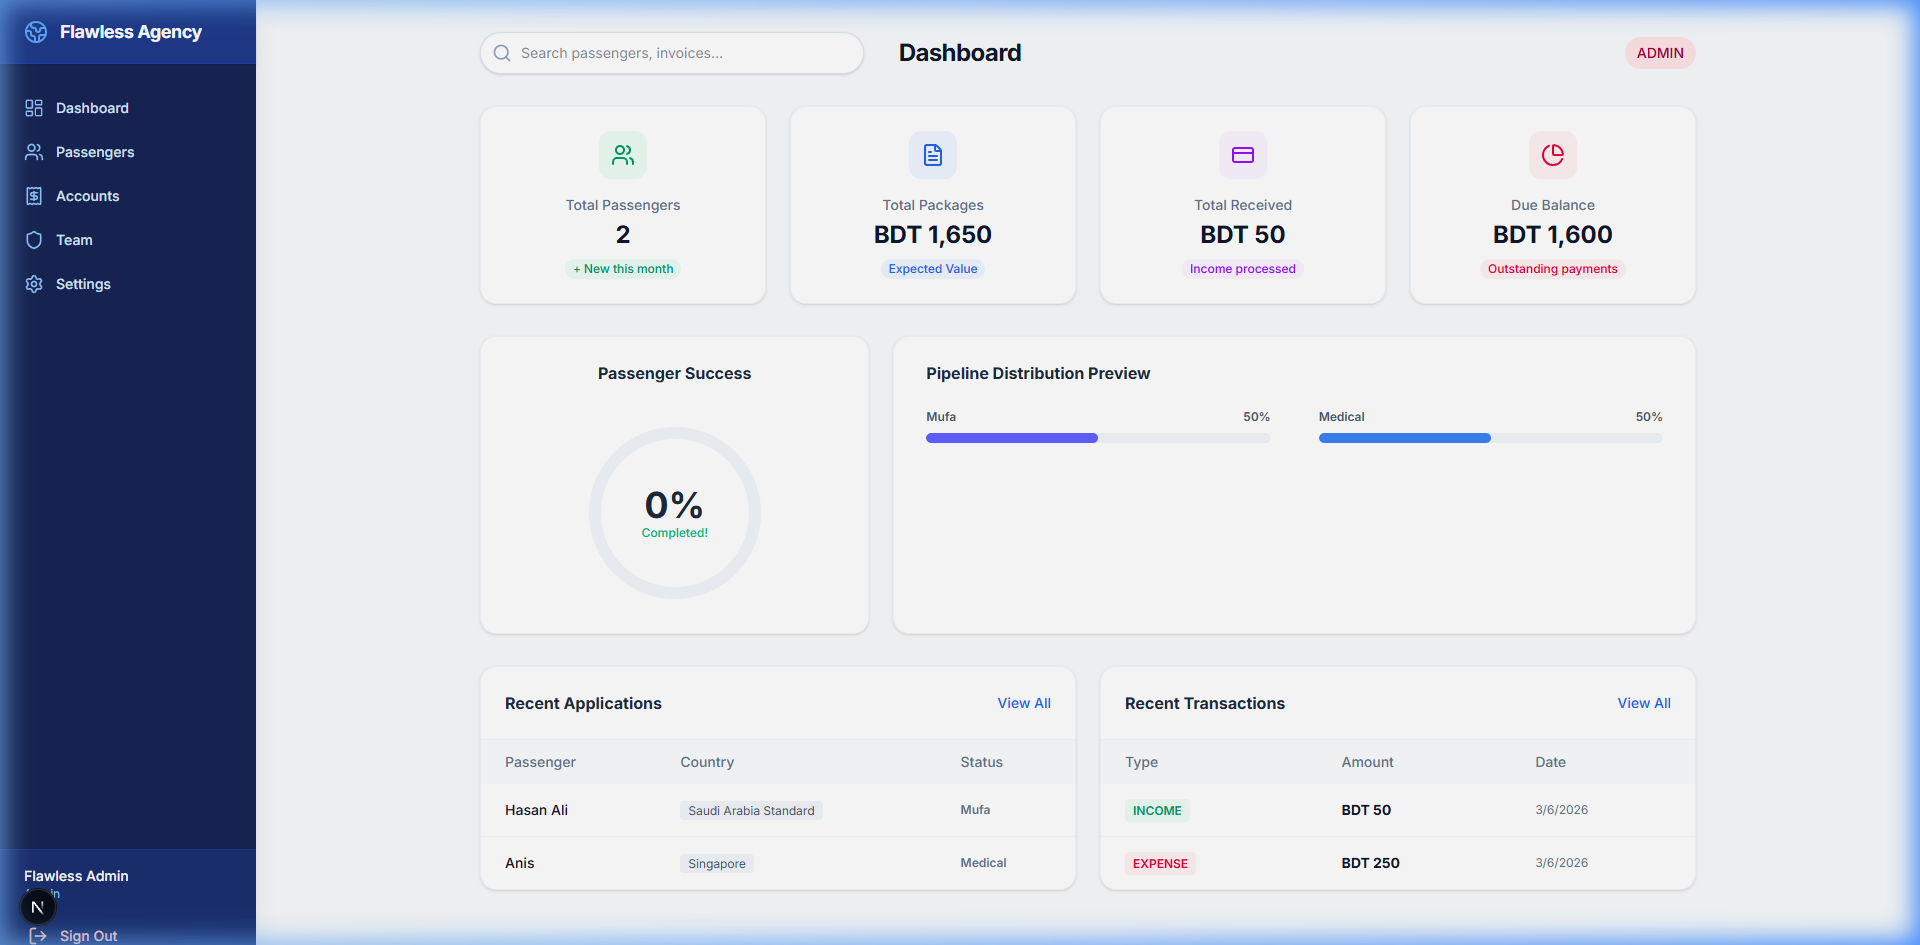View all recent applications
1920x945 pixels.
(1023, 703)
